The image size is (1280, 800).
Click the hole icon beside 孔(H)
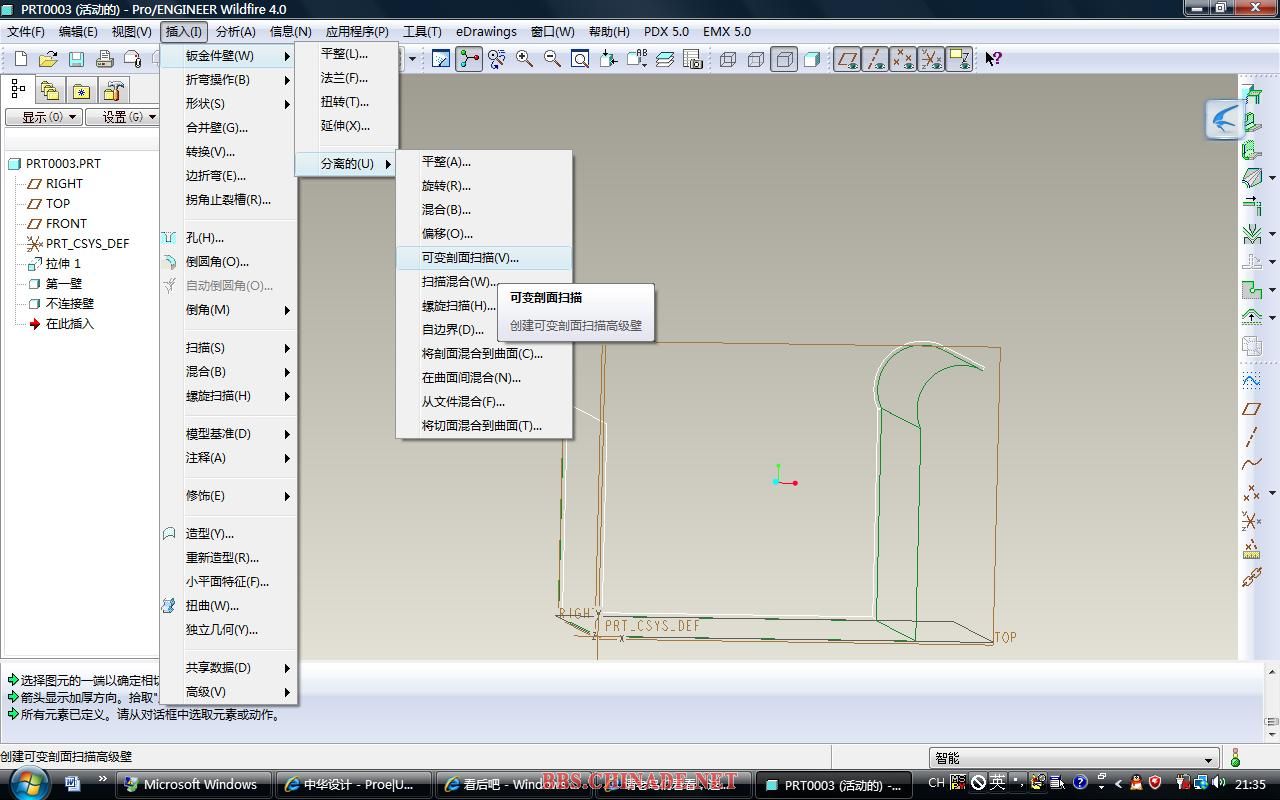(x=169, y=238)
